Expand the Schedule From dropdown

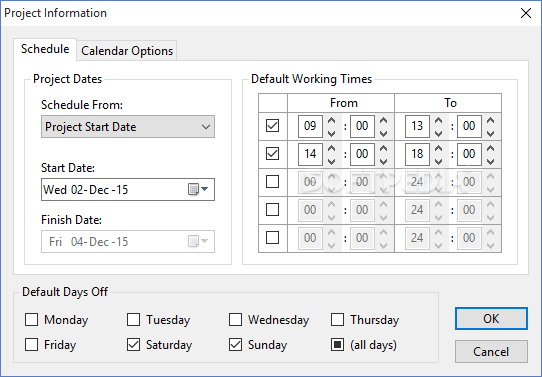click(x=128, y=127)
